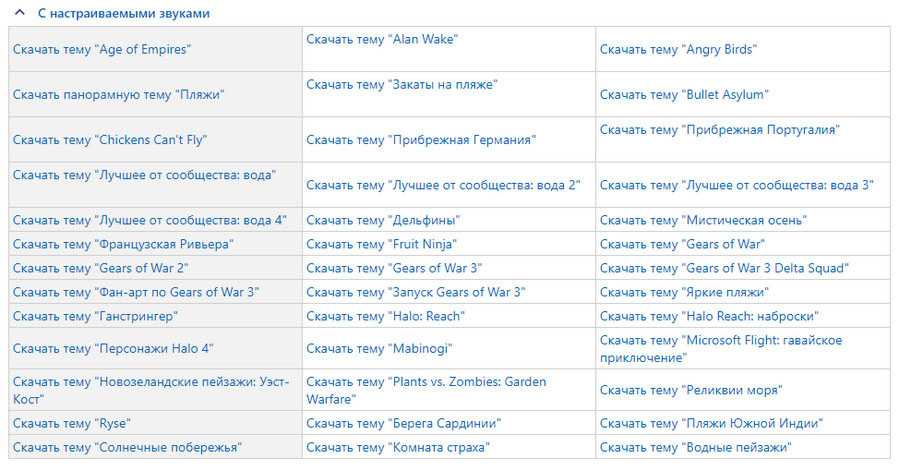Download the "Водные пейзажи" theme
900x471 pixels.
point(695,447)
